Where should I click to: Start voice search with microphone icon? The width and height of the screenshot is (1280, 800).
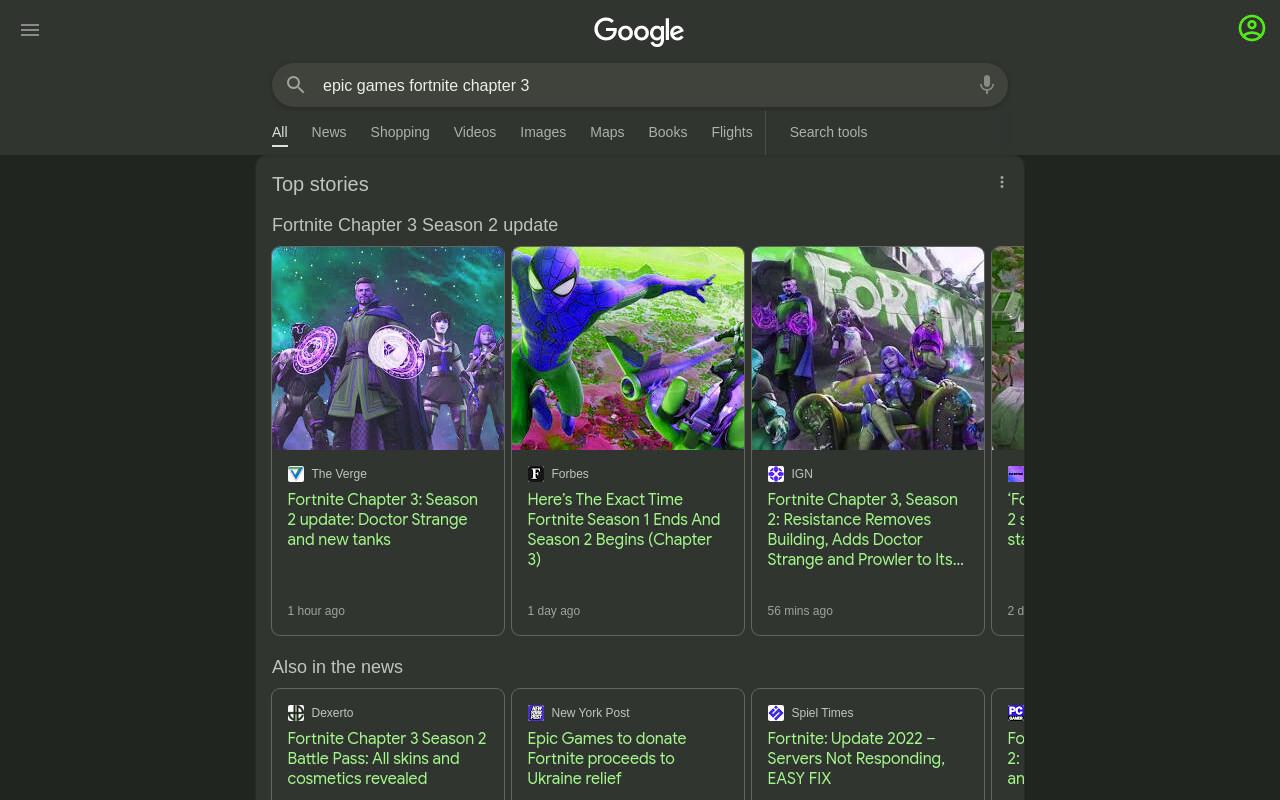point(987,85)
